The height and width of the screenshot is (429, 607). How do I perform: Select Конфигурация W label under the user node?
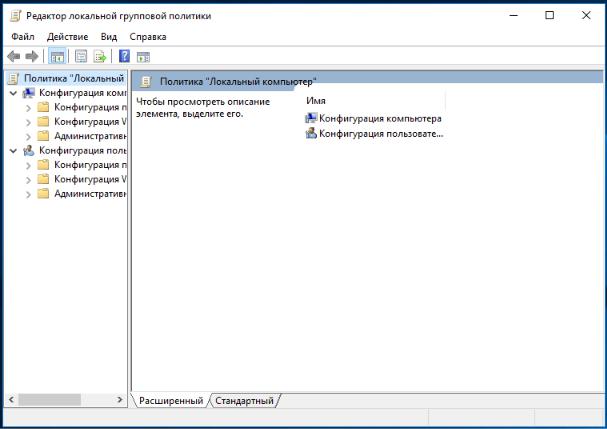[x=90, y=179]
